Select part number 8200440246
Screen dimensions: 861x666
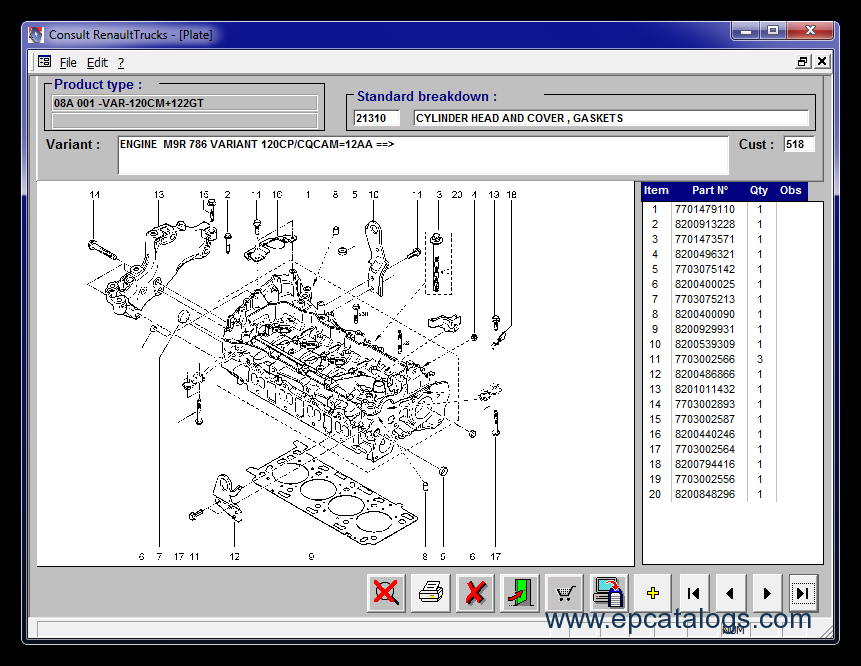(x=705, y=434)
